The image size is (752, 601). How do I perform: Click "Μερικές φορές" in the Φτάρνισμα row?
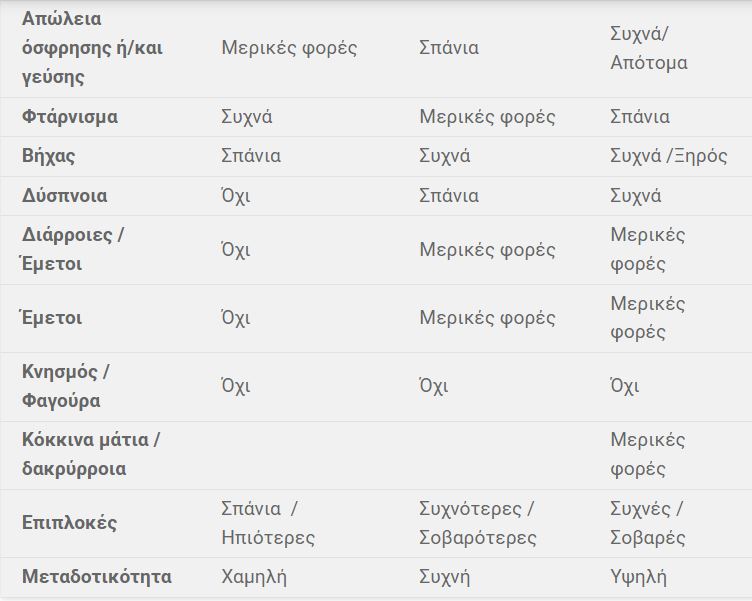[487, 117]
